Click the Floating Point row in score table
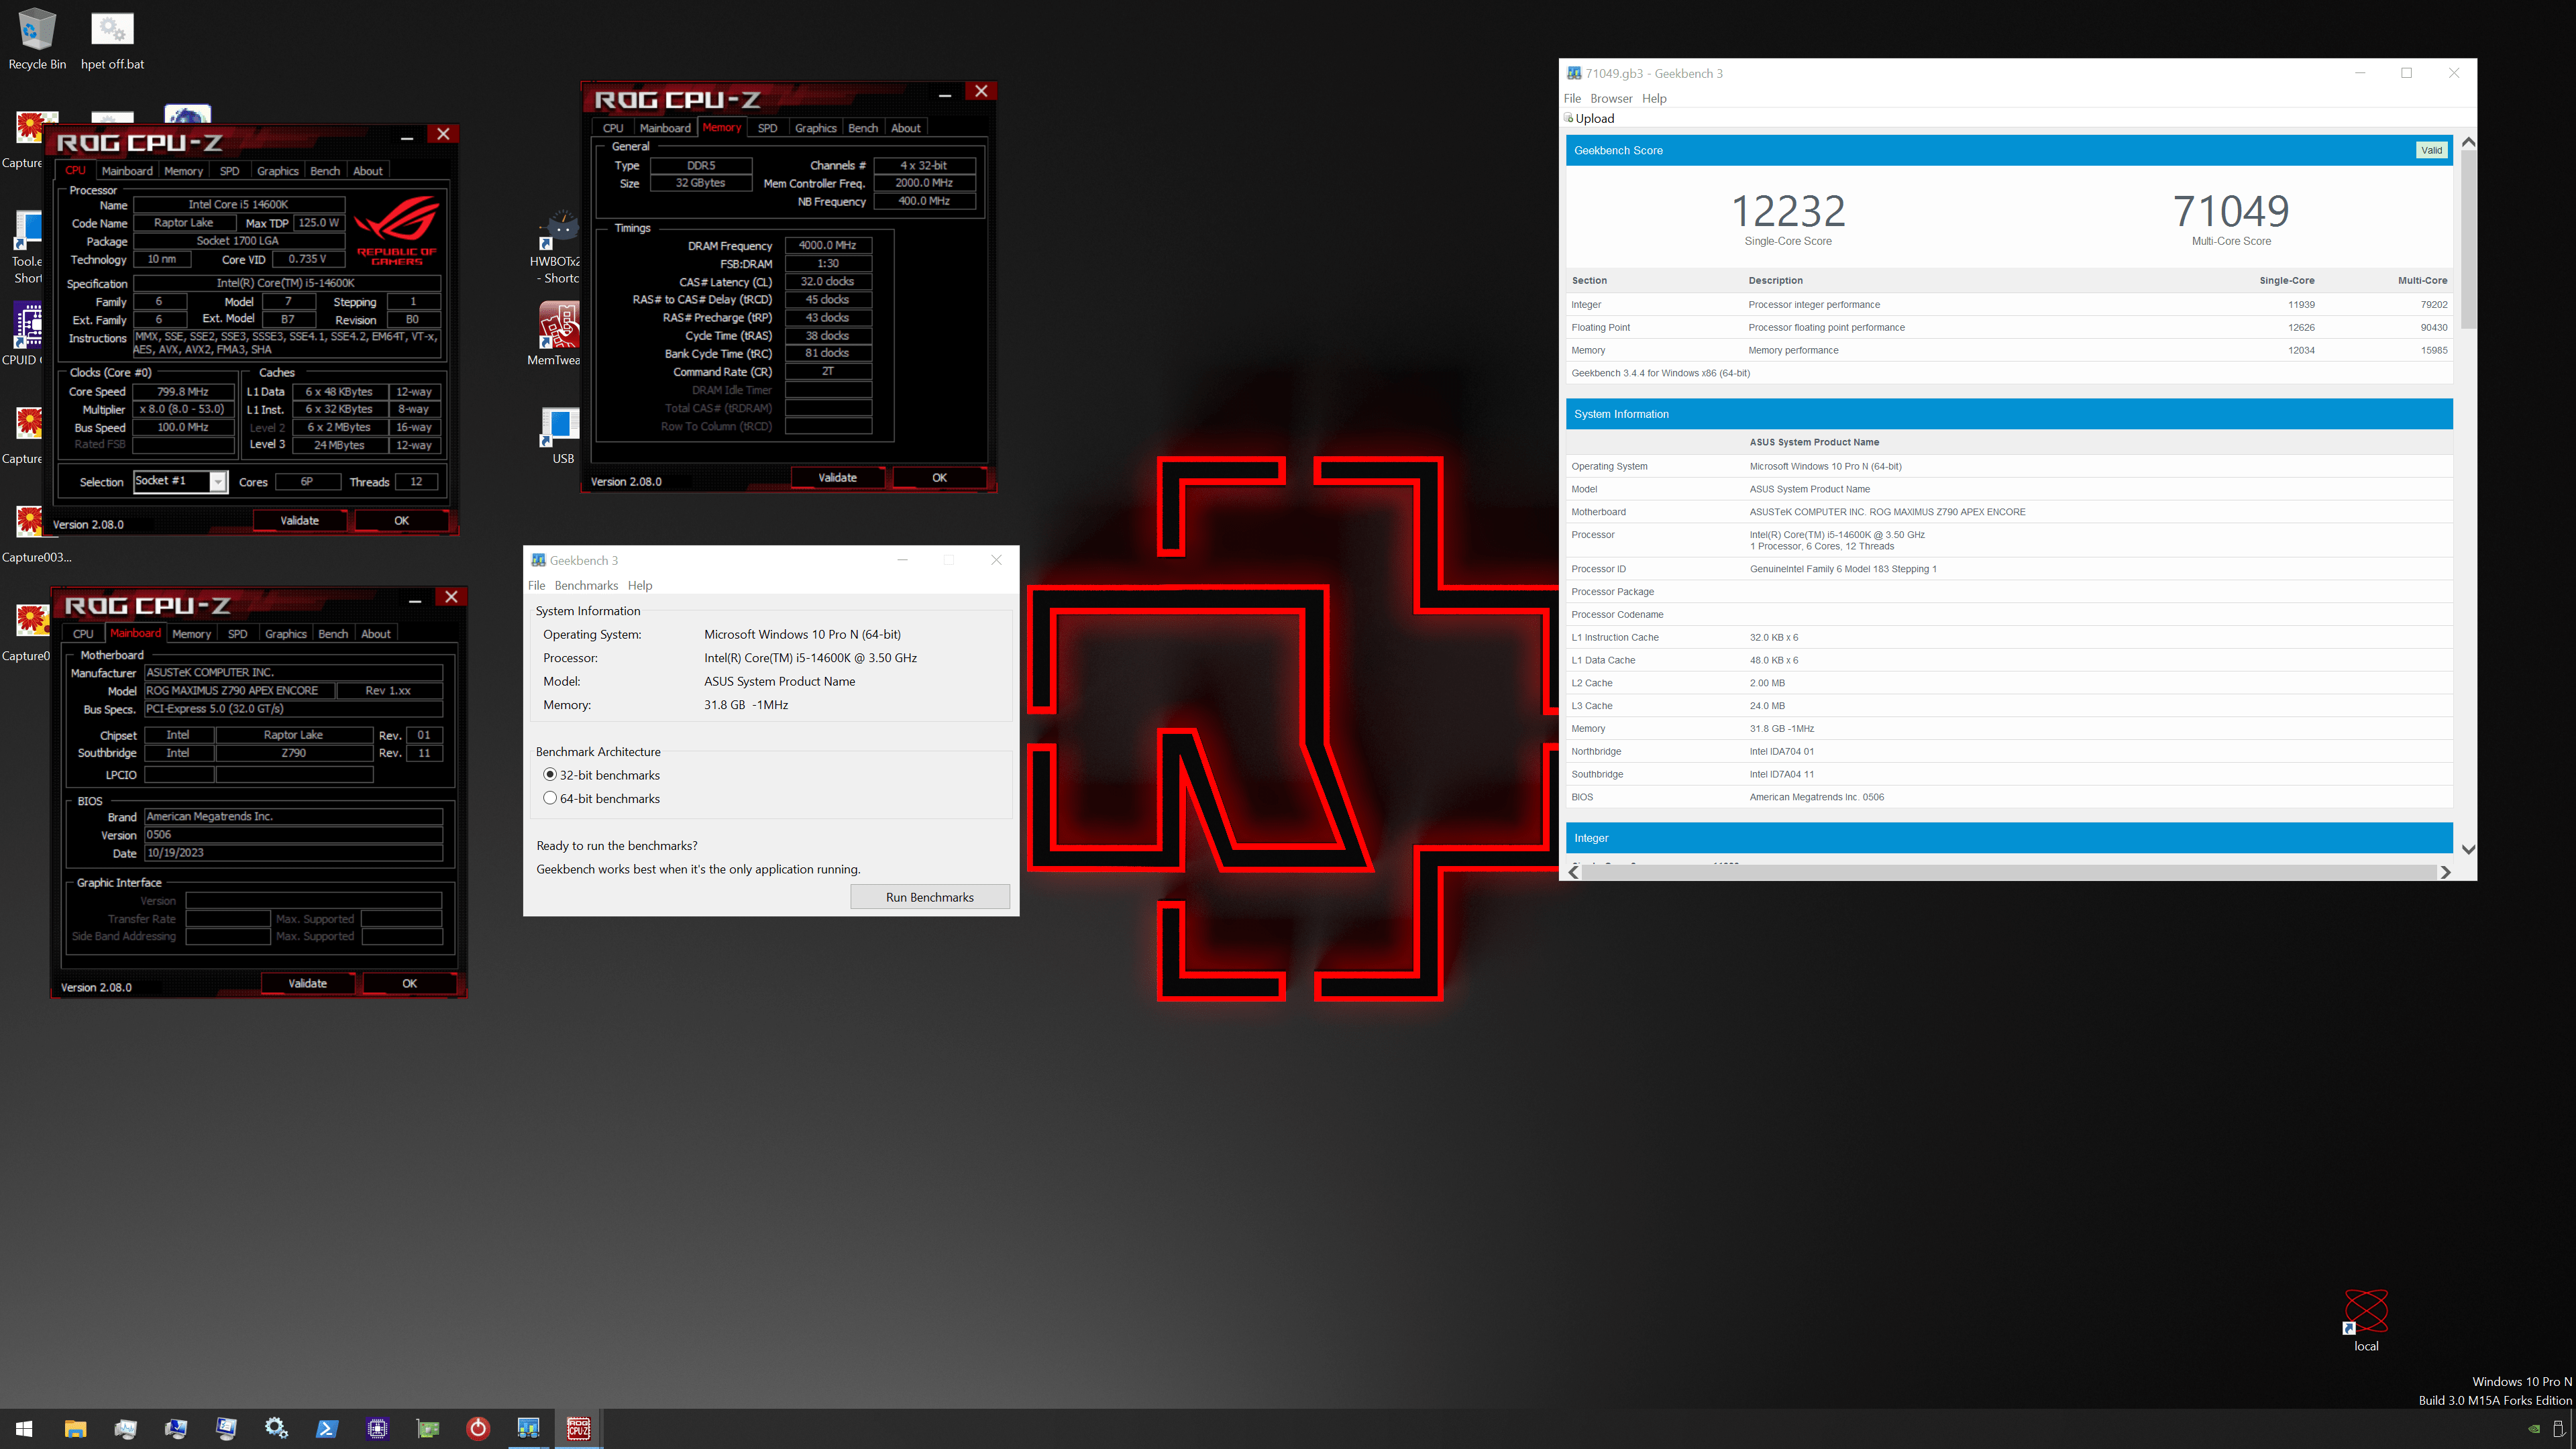 click(x=2009, y=327)
